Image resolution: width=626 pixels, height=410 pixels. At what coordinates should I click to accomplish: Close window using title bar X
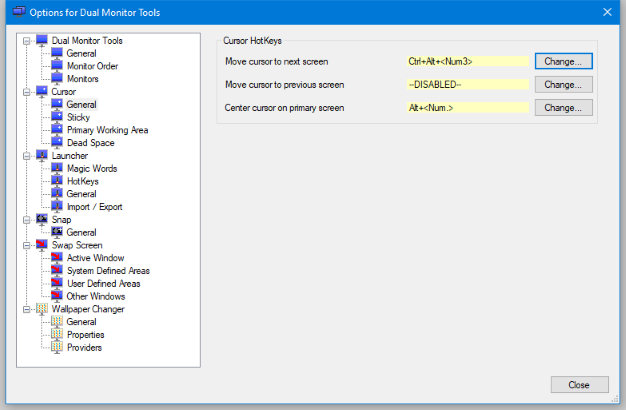click(x=607, y=12)
